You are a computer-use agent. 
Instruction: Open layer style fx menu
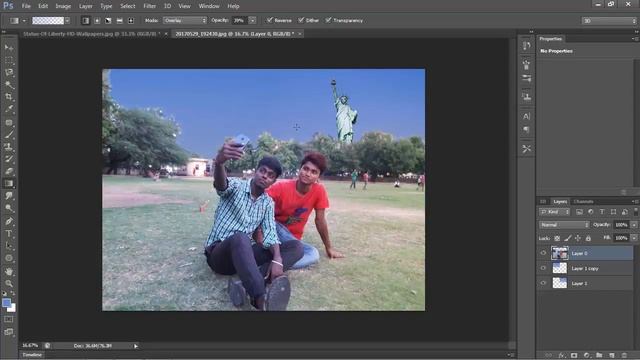point(562,356)
